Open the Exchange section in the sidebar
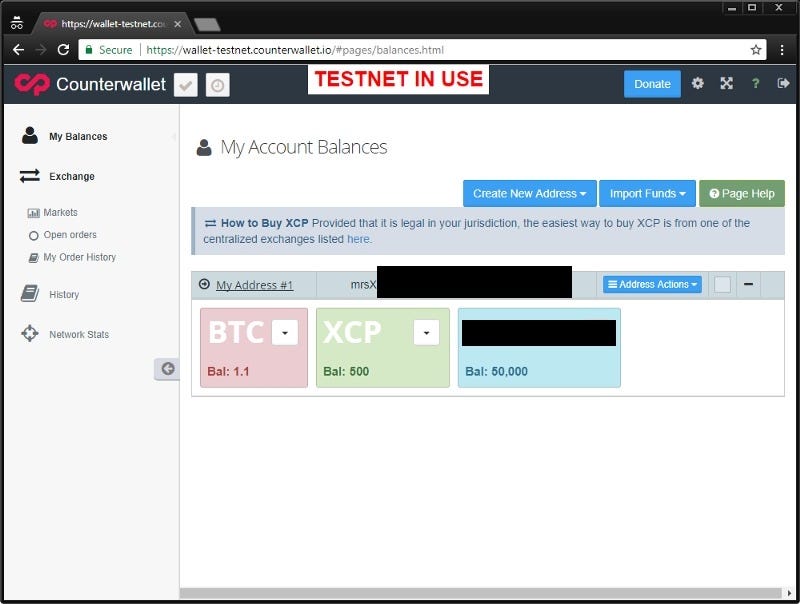 click(x=72, y=176)
